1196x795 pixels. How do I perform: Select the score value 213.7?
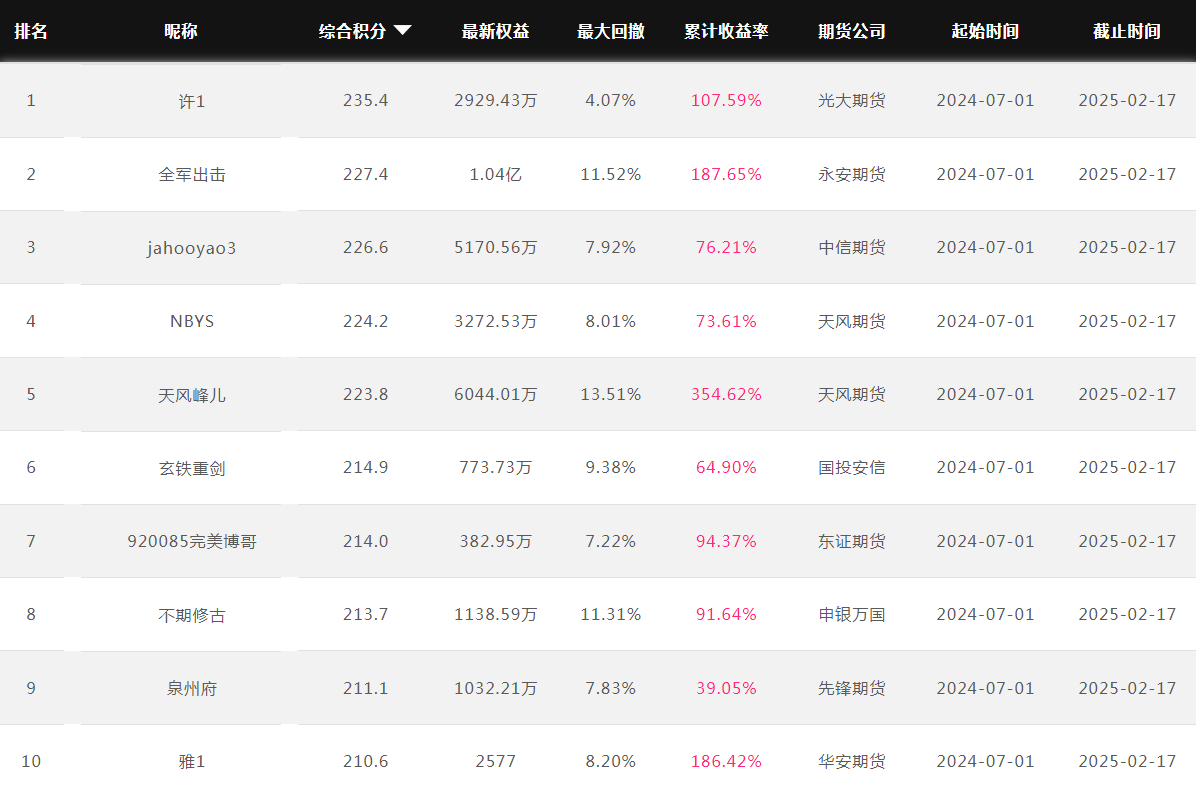point(366,615)
